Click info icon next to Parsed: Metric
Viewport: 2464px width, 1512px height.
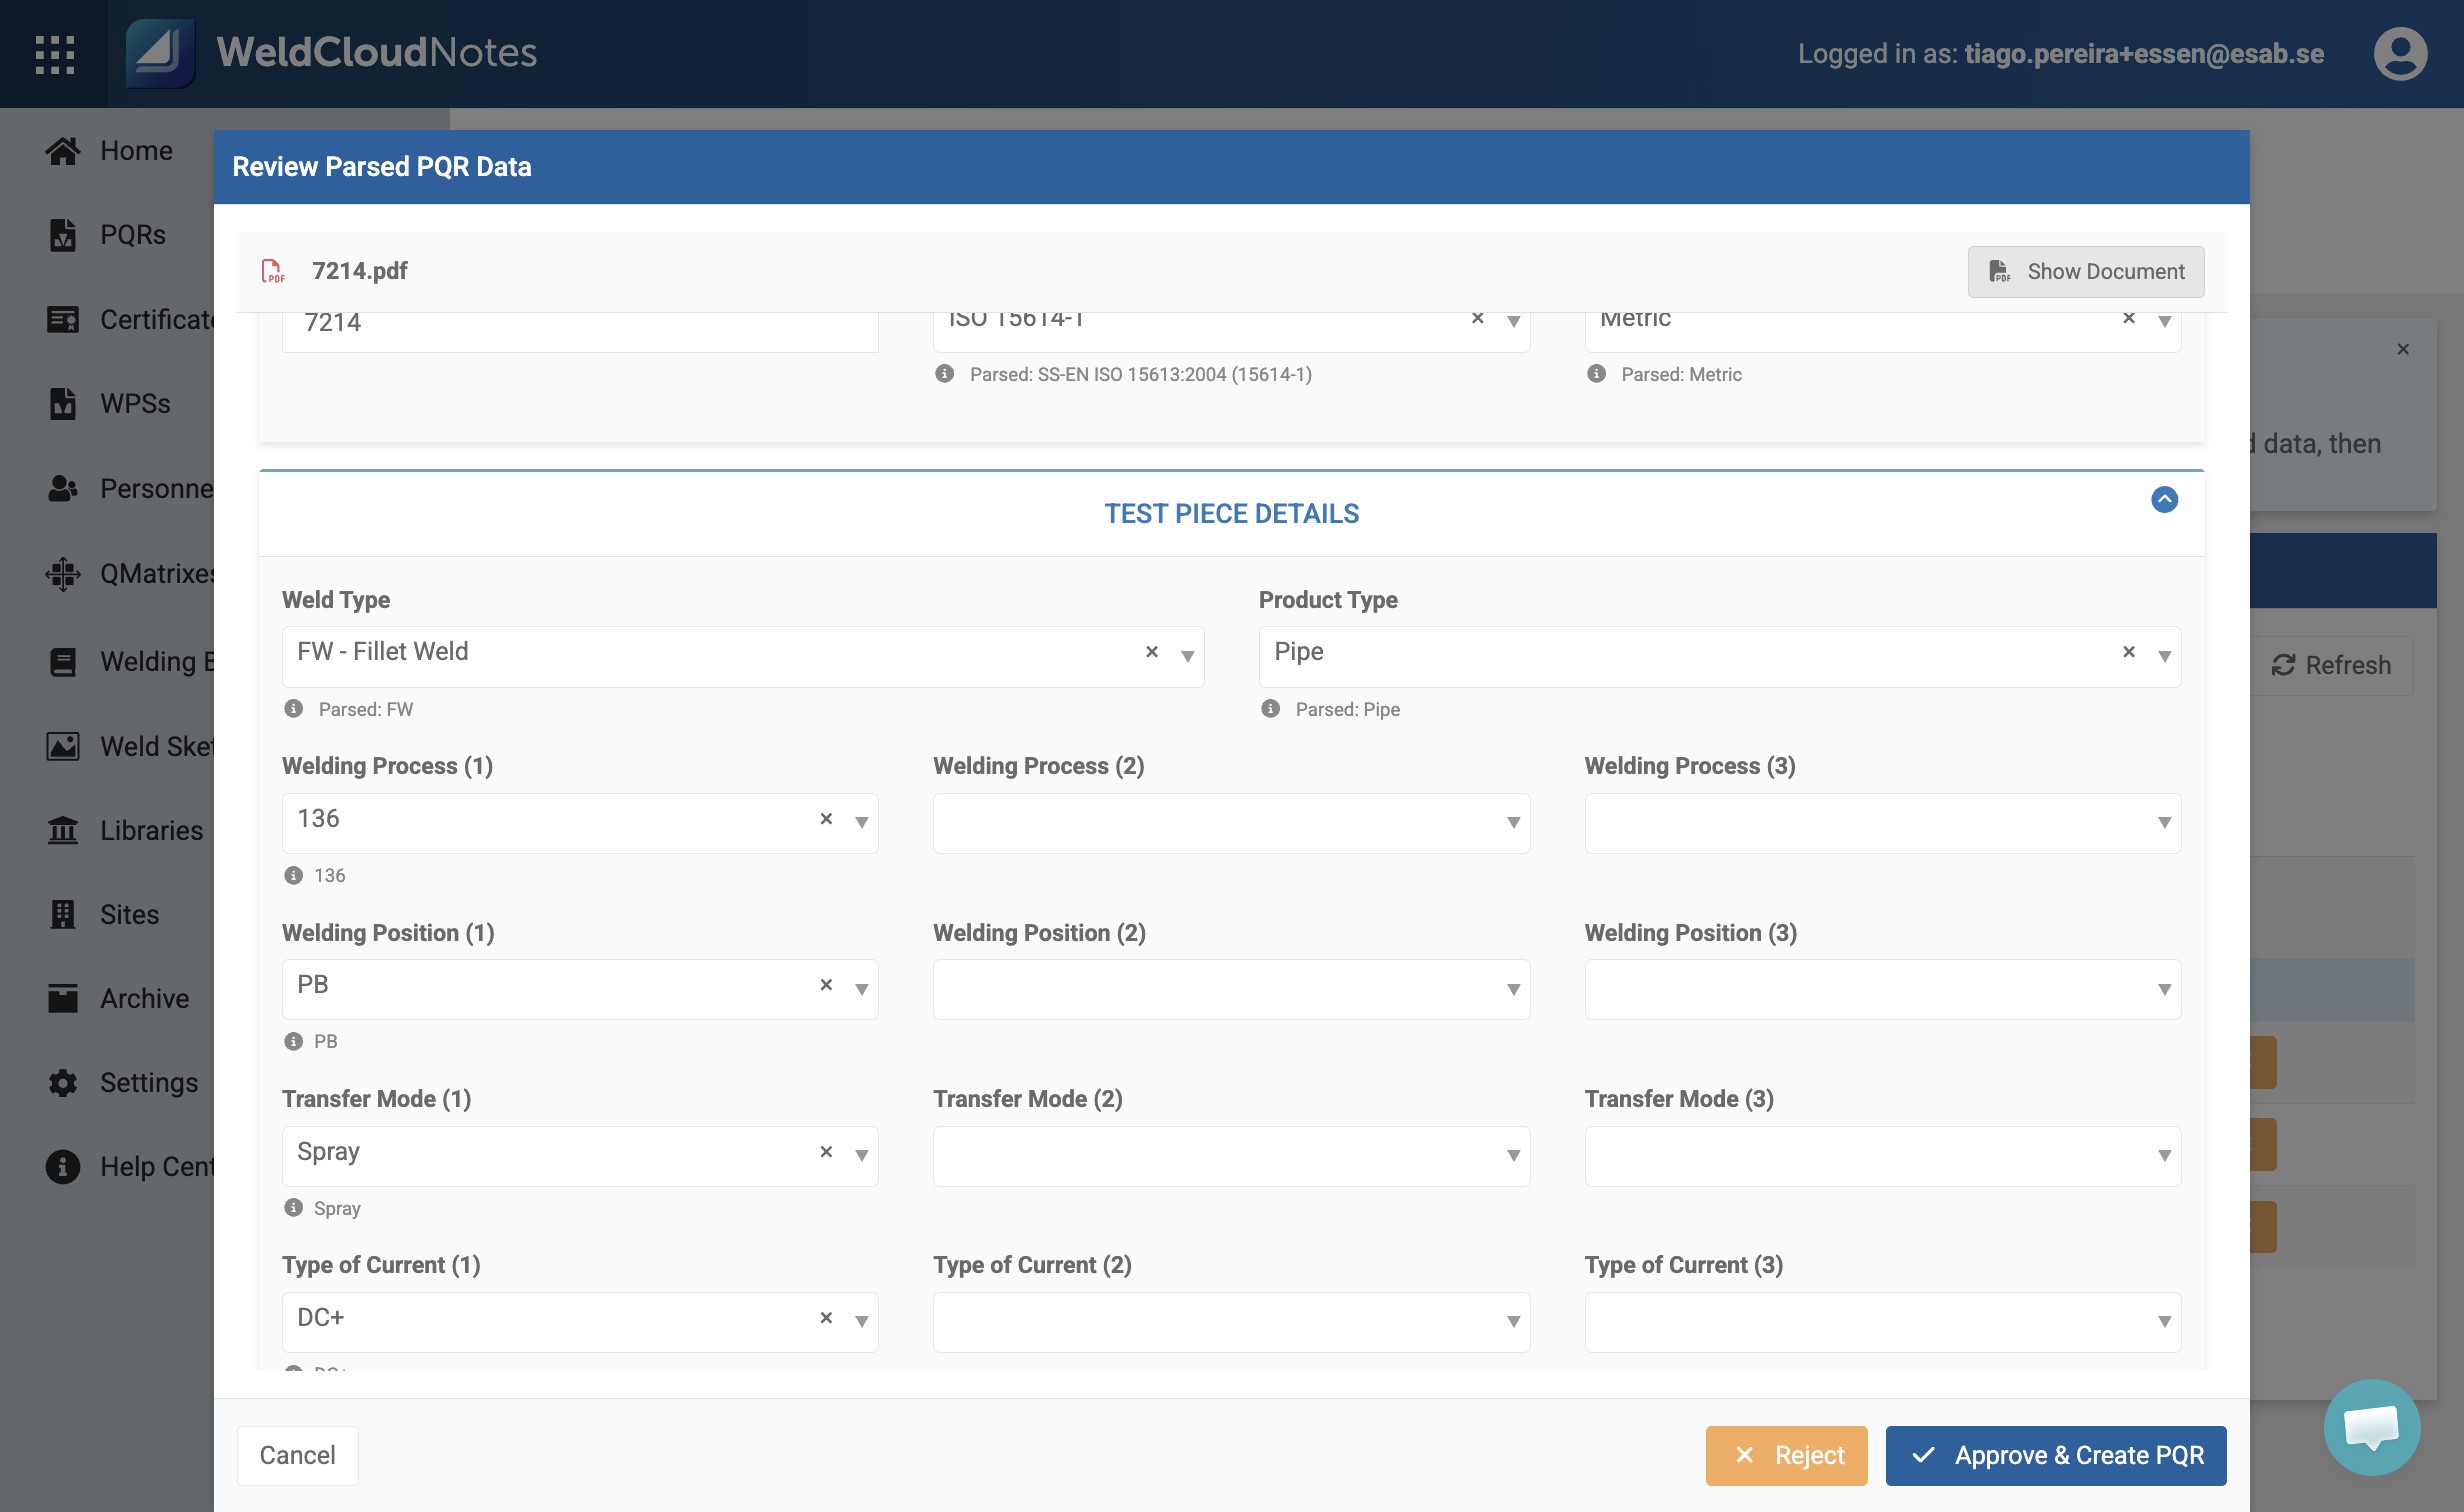coord(1596,374)
